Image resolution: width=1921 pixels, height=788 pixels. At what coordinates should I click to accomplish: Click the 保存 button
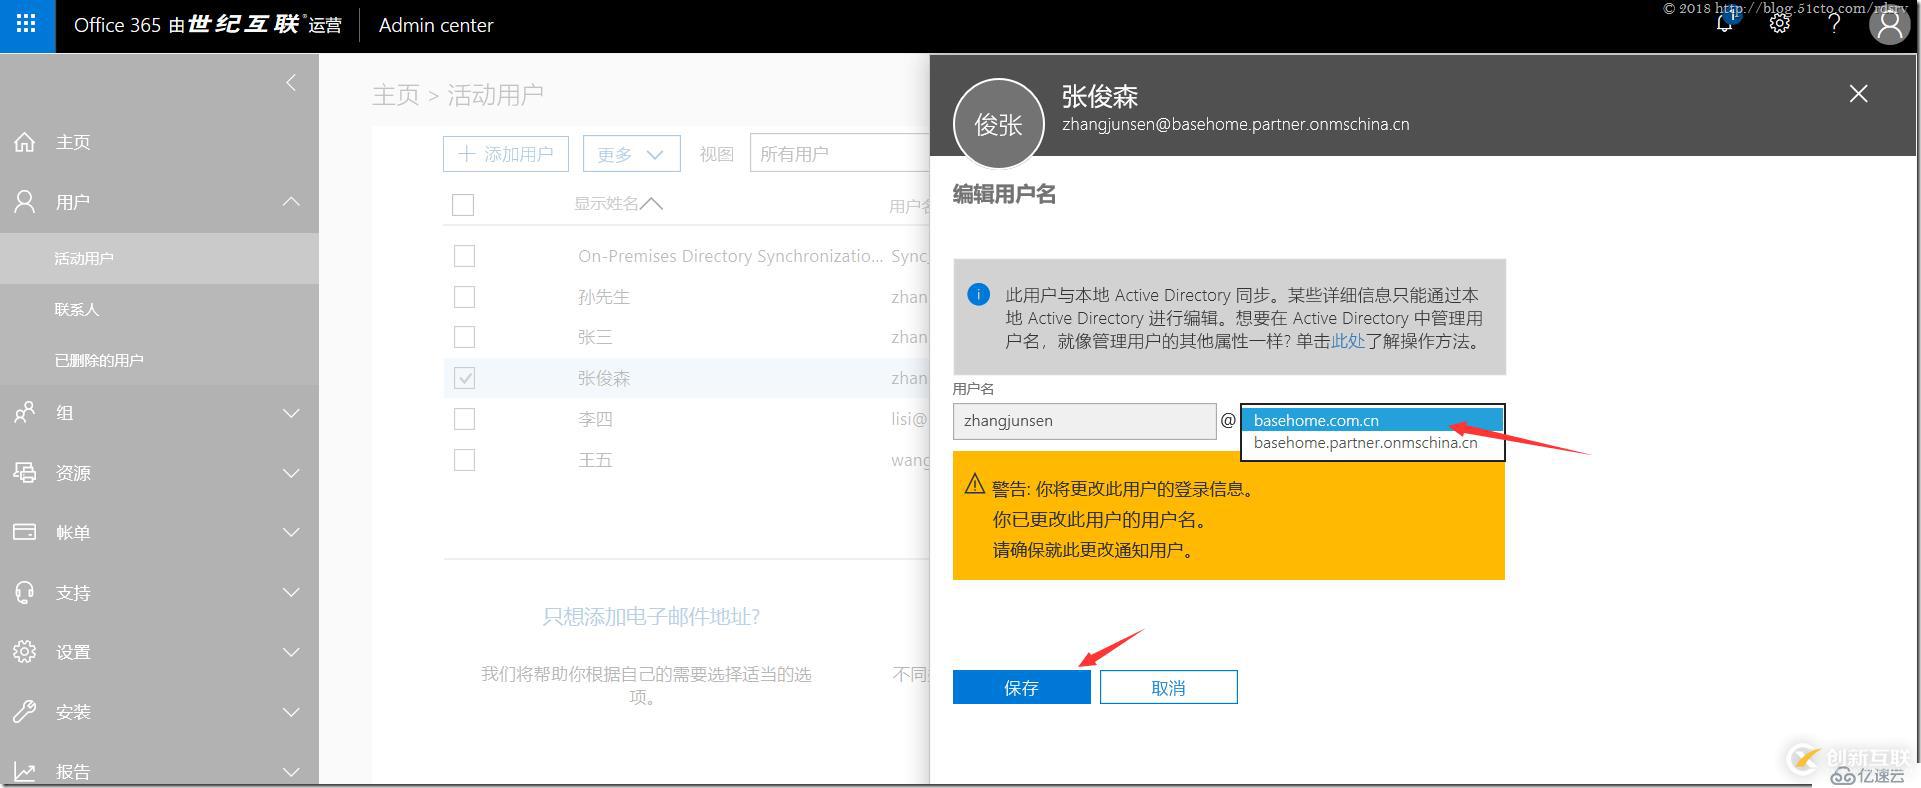[1021, 687]
